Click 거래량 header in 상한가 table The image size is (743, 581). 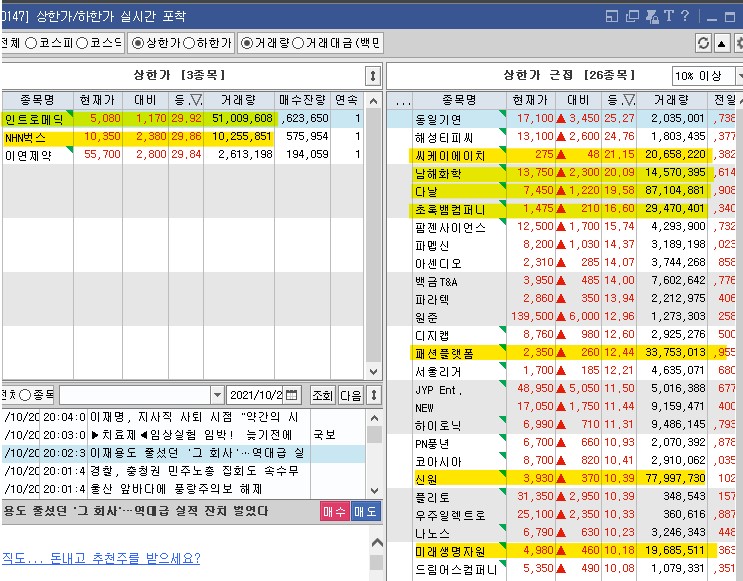click(x=239, y=100)
